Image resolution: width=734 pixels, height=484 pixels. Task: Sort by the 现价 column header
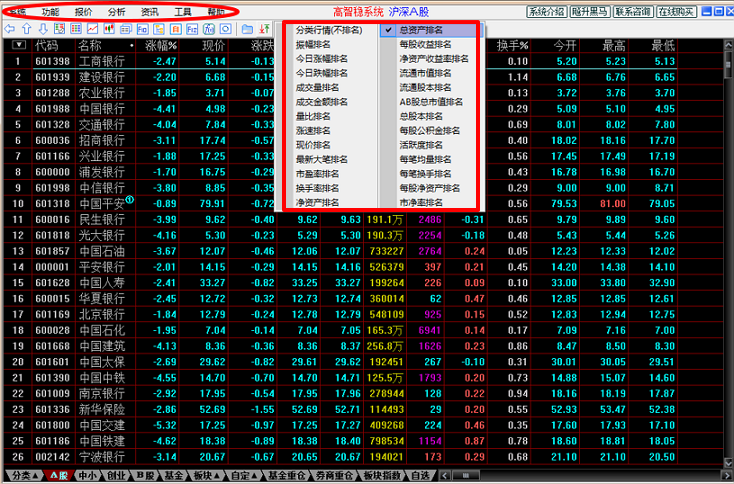[x=213, y=45]
